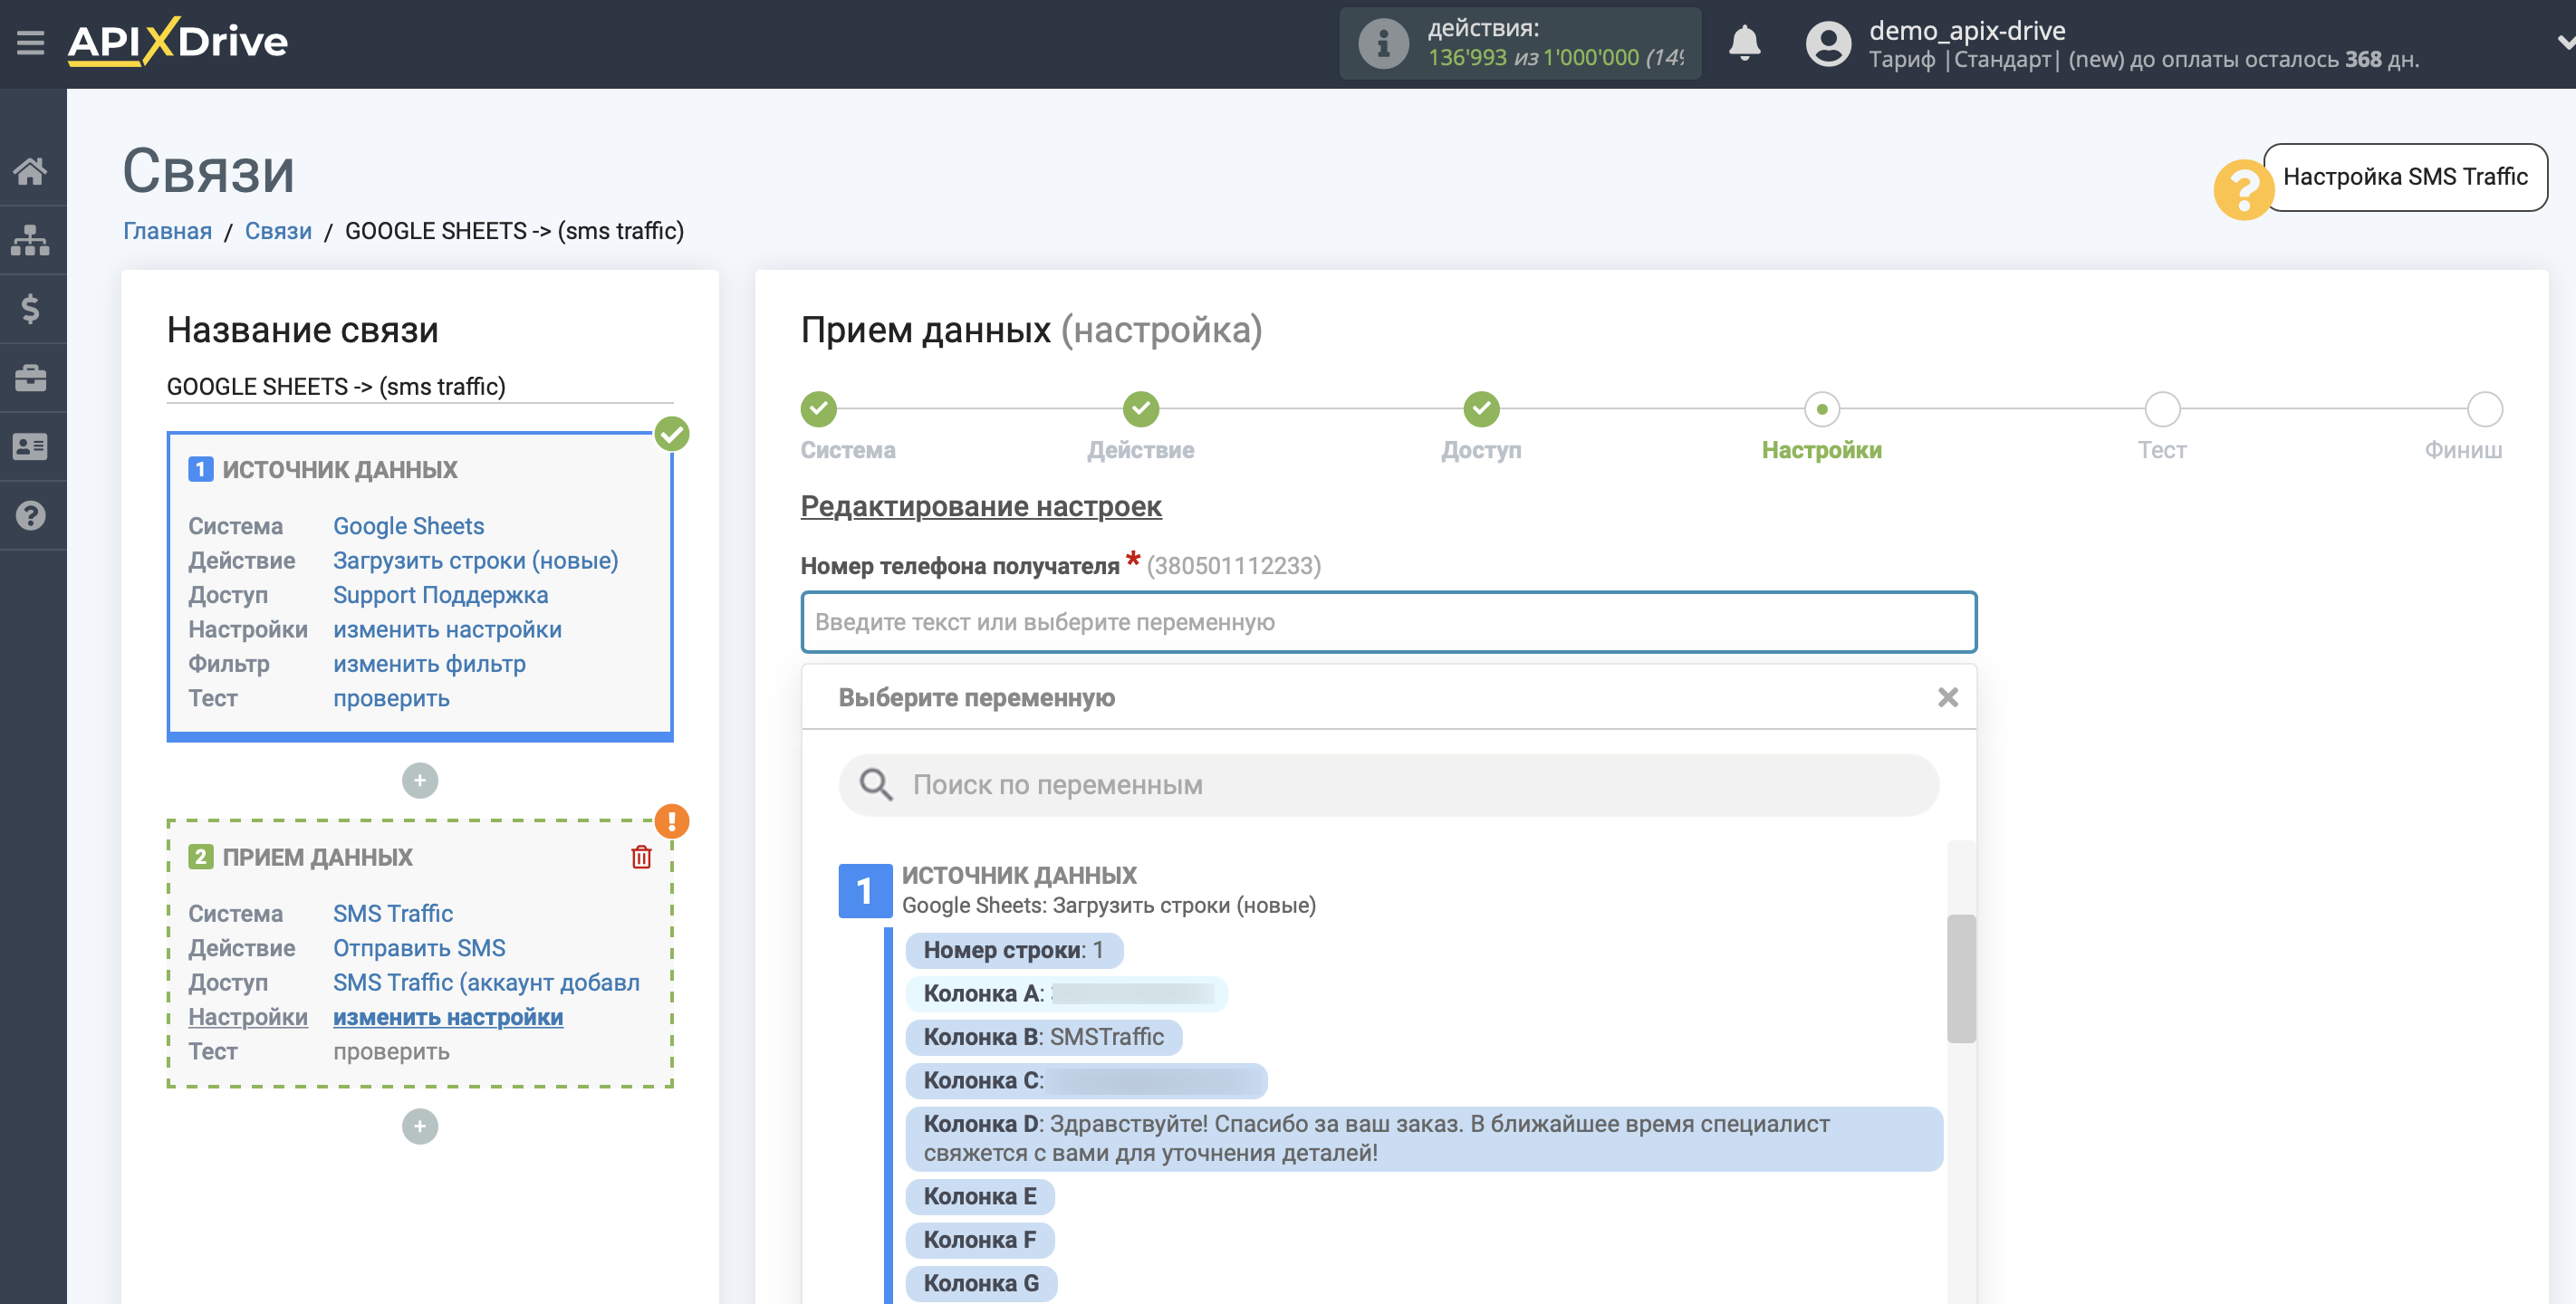Image resolution: width=2576 pixels, height=1304 pixels.
Task: Select the Номер строки variable
Action: 1013,950
